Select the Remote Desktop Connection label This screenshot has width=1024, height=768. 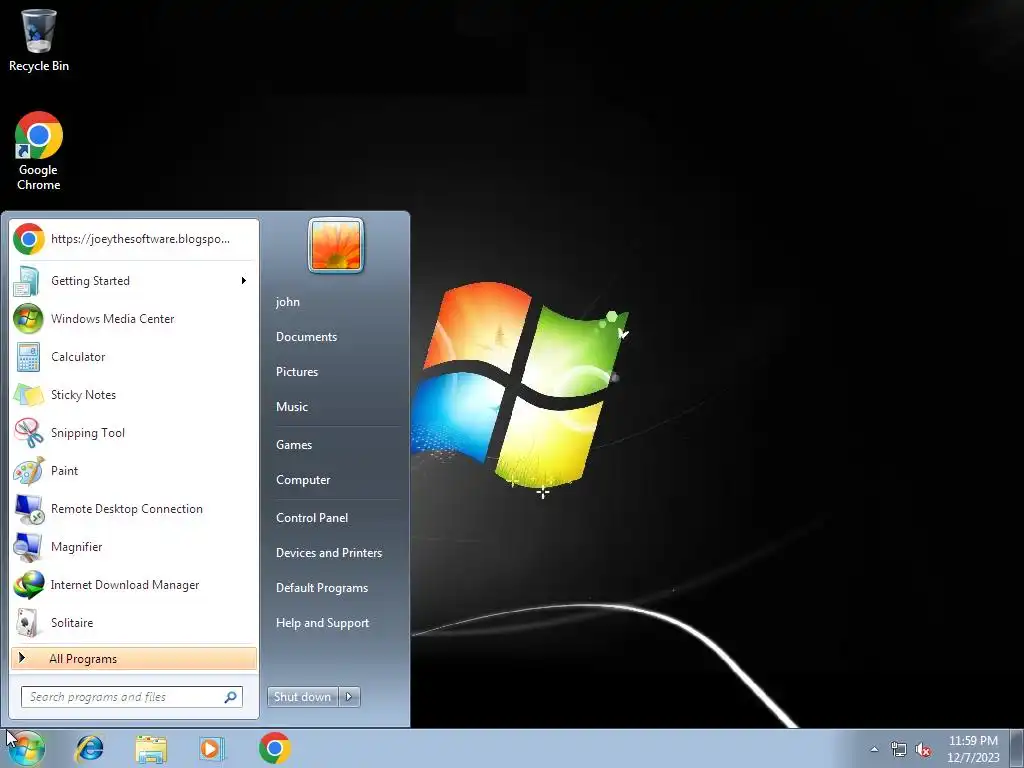[x=127, y=509]
